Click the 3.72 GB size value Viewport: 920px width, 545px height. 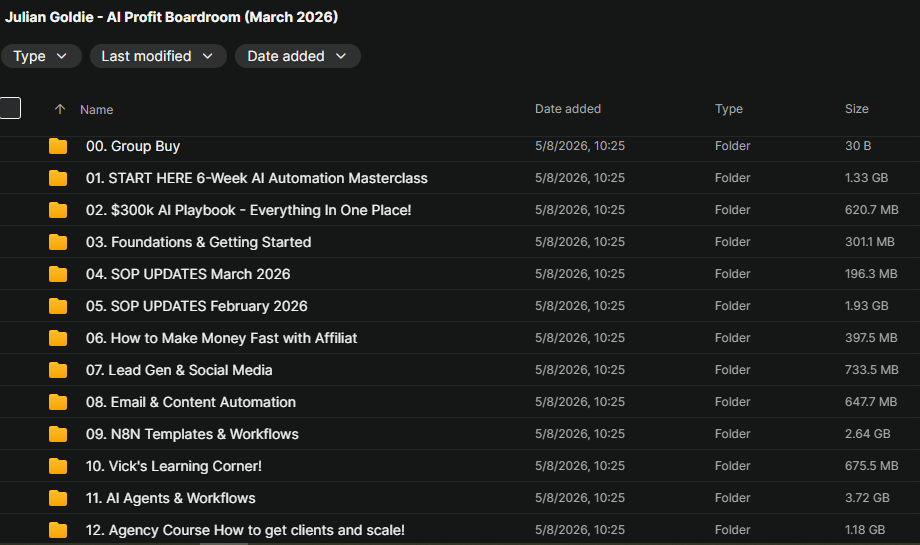tap(867, 497)
